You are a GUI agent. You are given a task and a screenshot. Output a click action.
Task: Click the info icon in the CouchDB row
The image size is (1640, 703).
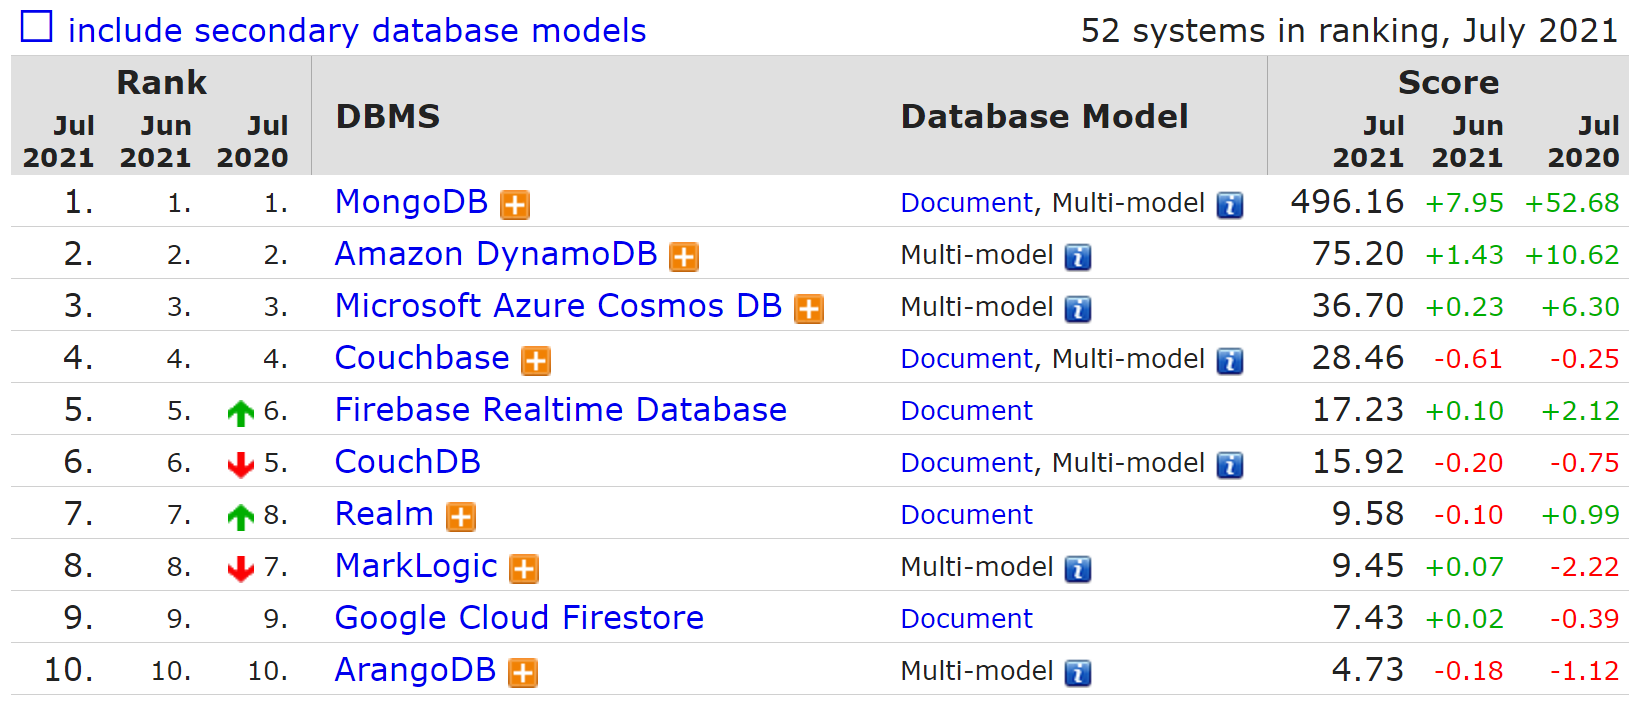click(1229, 465)
